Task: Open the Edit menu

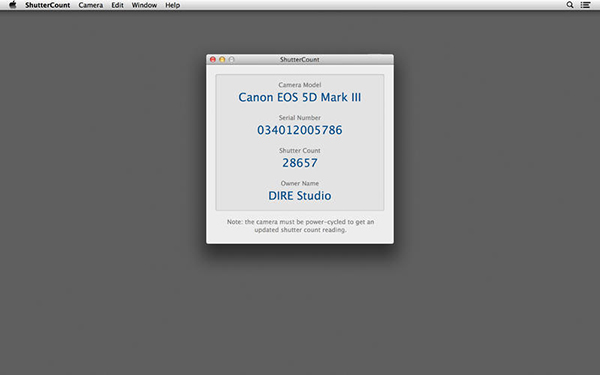Action: pos(117,5)
